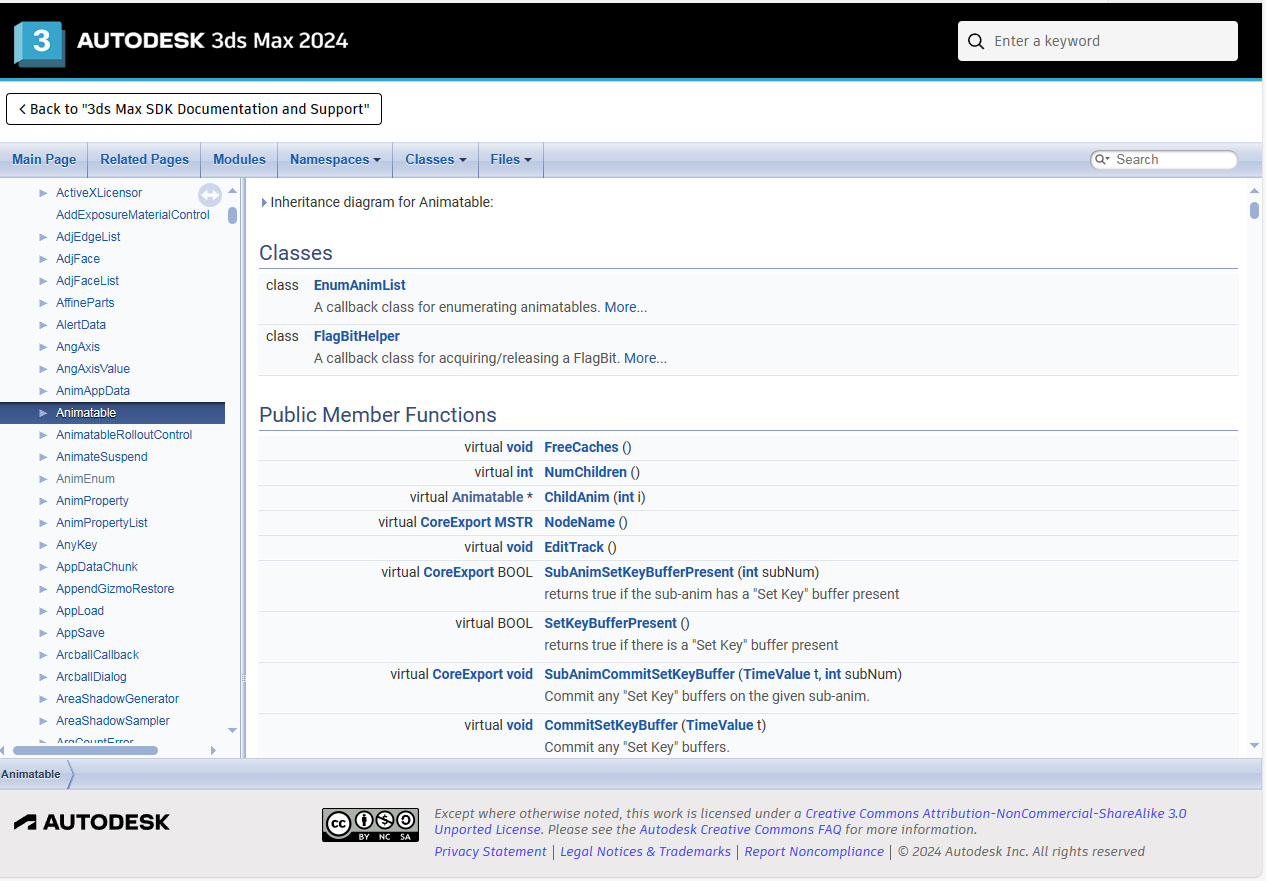Open the Privacy Statement link

pyautogui.click(x=490, y=851)
